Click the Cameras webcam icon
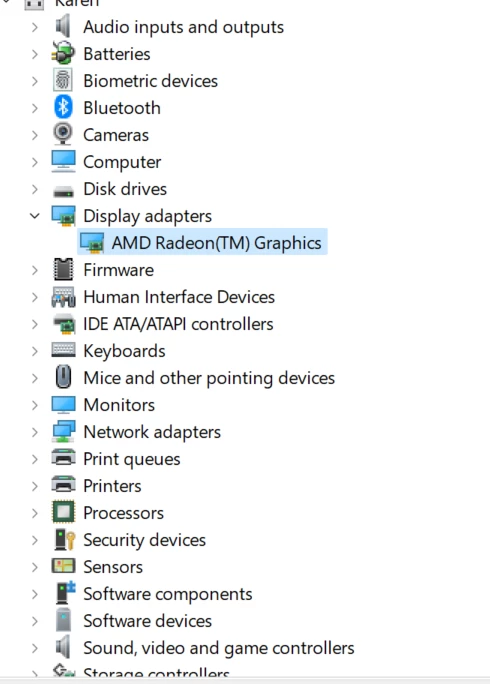The width and height of the screenshot is (490, 684). click(x=63, y=134)
